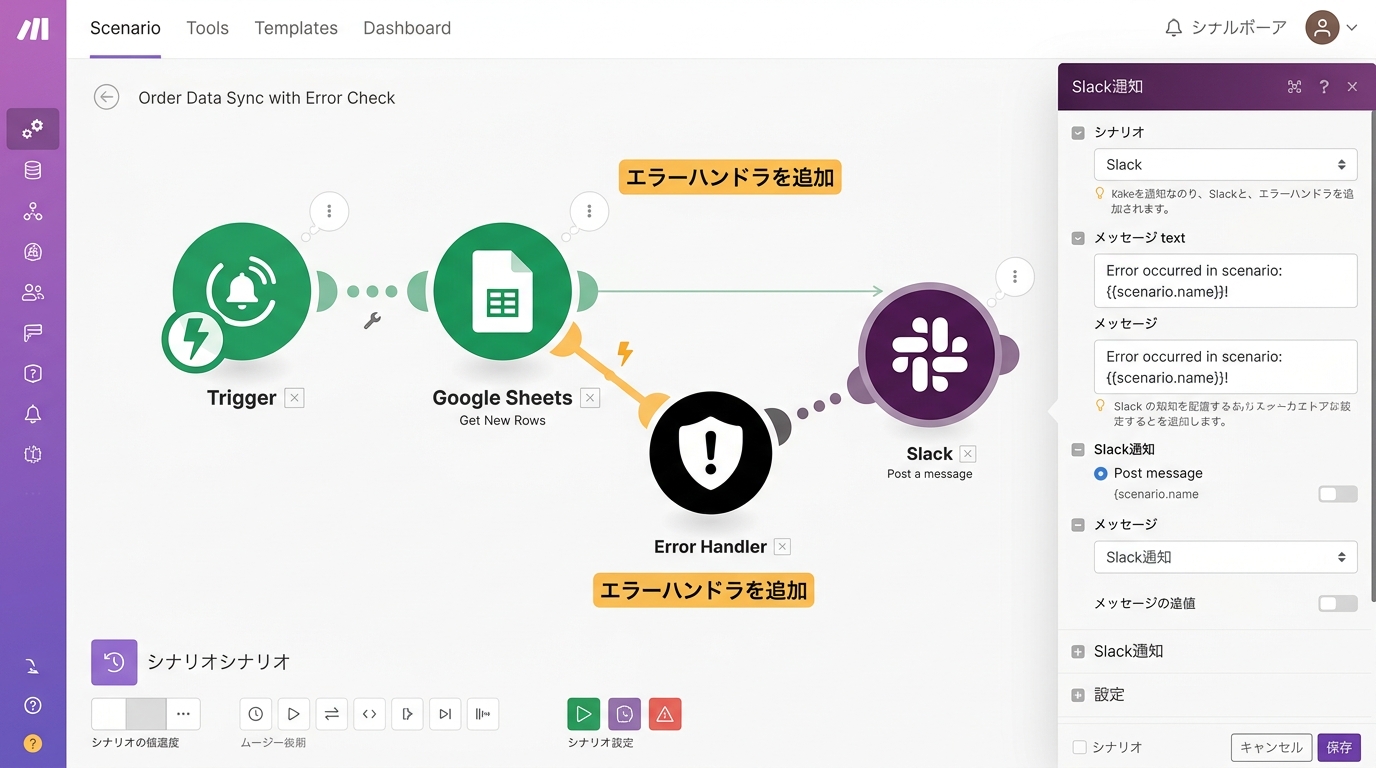Click the 保存 save button

1338,747
